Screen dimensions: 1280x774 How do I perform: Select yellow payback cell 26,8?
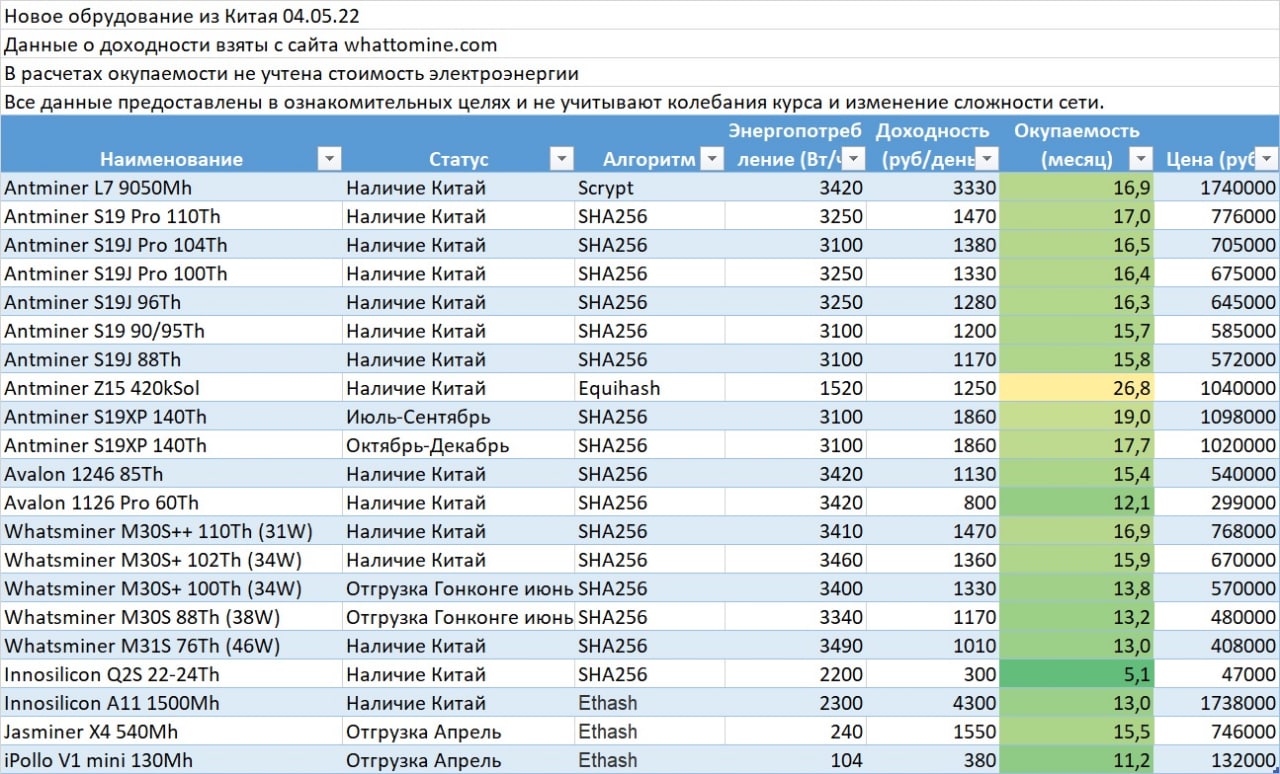point(1077,388)
